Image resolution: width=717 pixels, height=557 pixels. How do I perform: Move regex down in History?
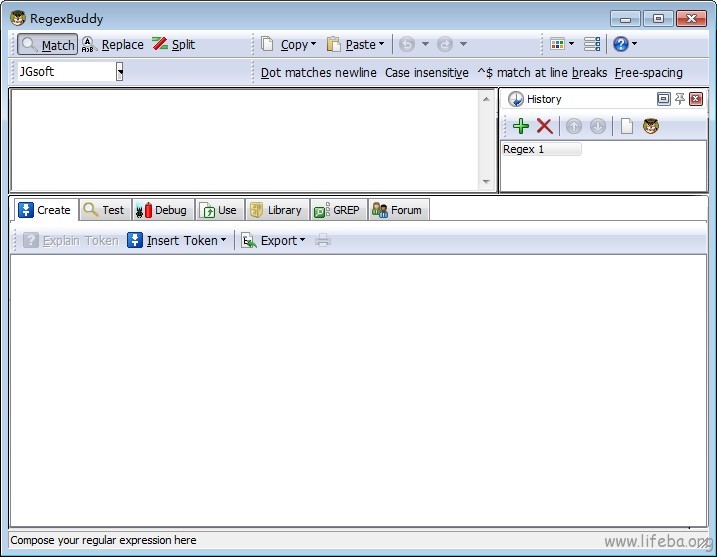598,126
